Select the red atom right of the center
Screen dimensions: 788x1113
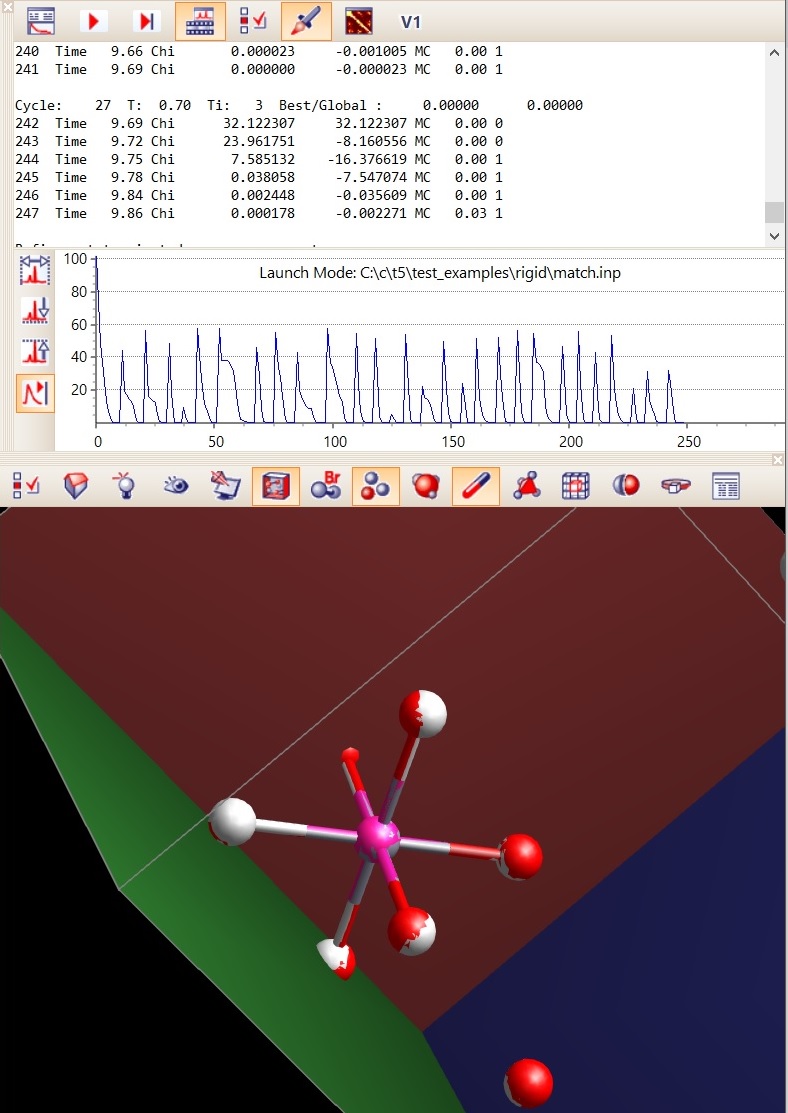click(520, 857)
